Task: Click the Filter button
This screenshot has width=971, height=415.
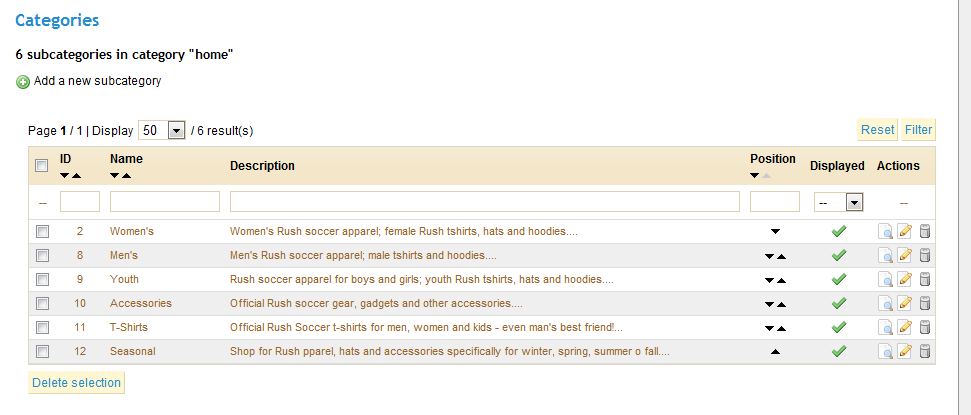Action: pyautogui.click(x=918, y=130)
